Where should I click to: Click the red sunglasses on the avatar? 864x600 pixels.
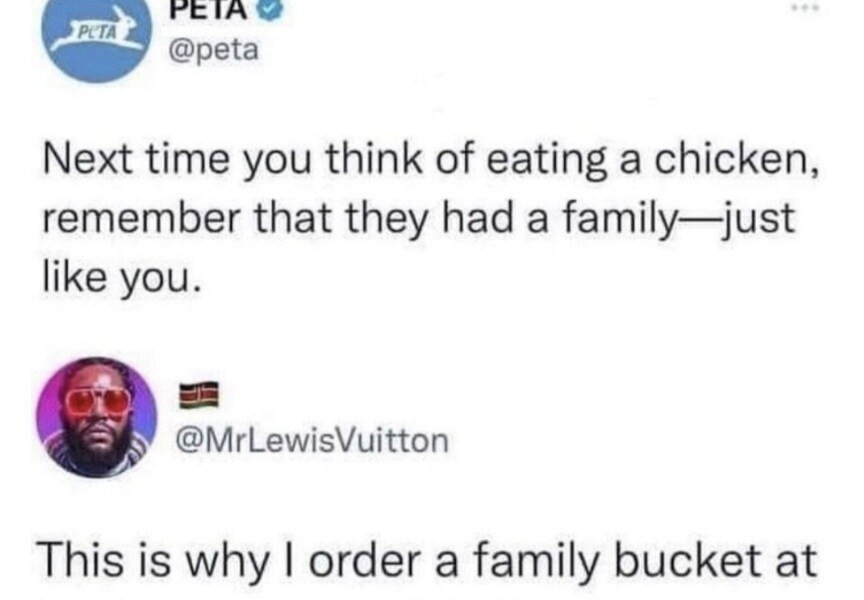pos(98,400)
